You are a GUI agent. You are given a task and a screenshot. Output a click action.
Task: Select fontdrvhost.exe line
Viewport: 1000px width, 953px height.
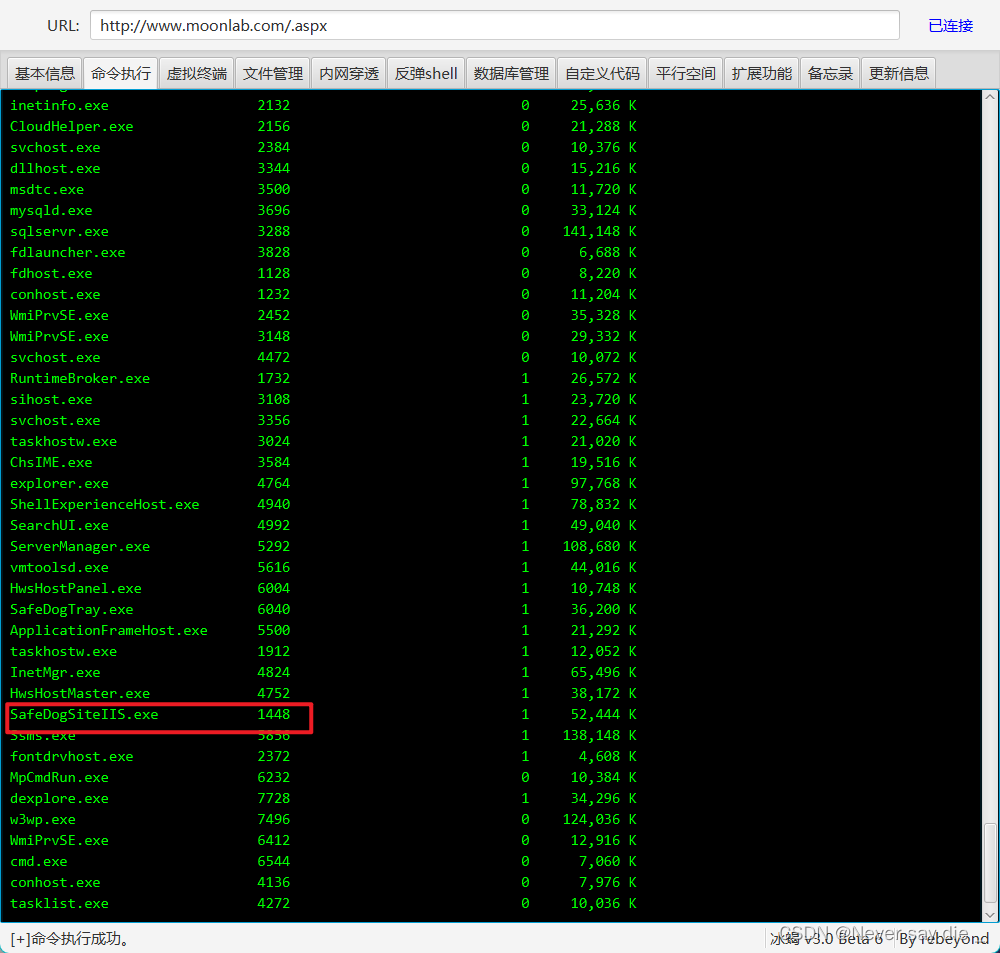tap(323, 757)
